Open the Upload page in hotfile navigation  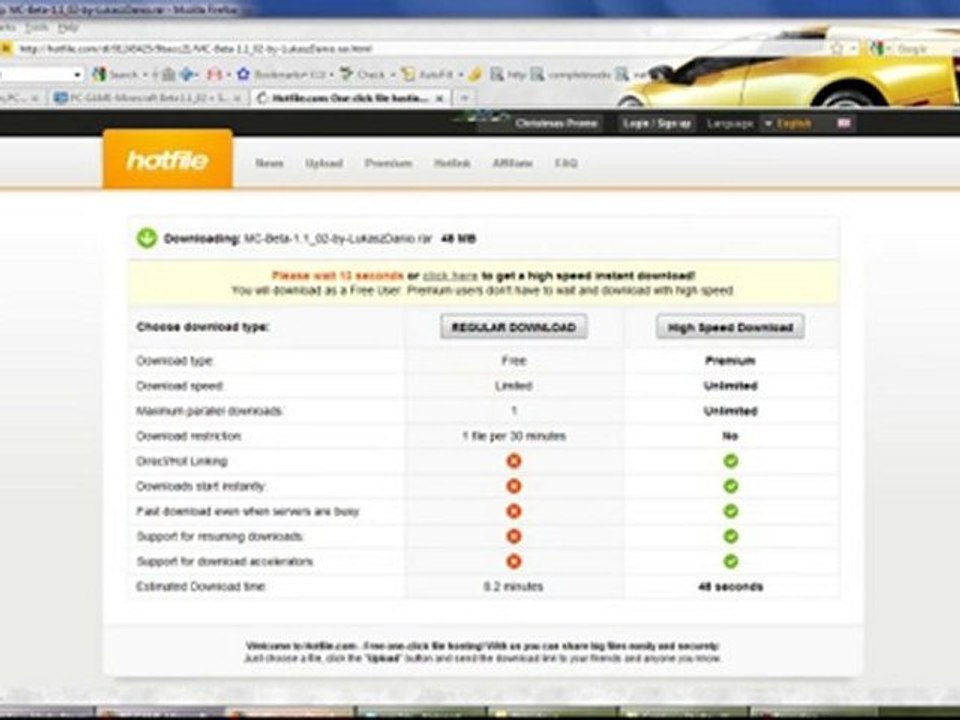point(324,163)
